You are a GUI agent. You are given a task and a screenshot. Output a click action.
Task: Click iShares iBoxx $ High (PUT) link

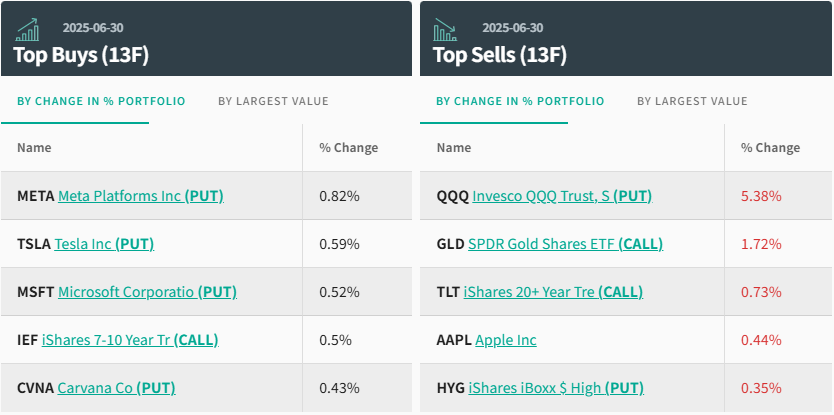(554, 388)
